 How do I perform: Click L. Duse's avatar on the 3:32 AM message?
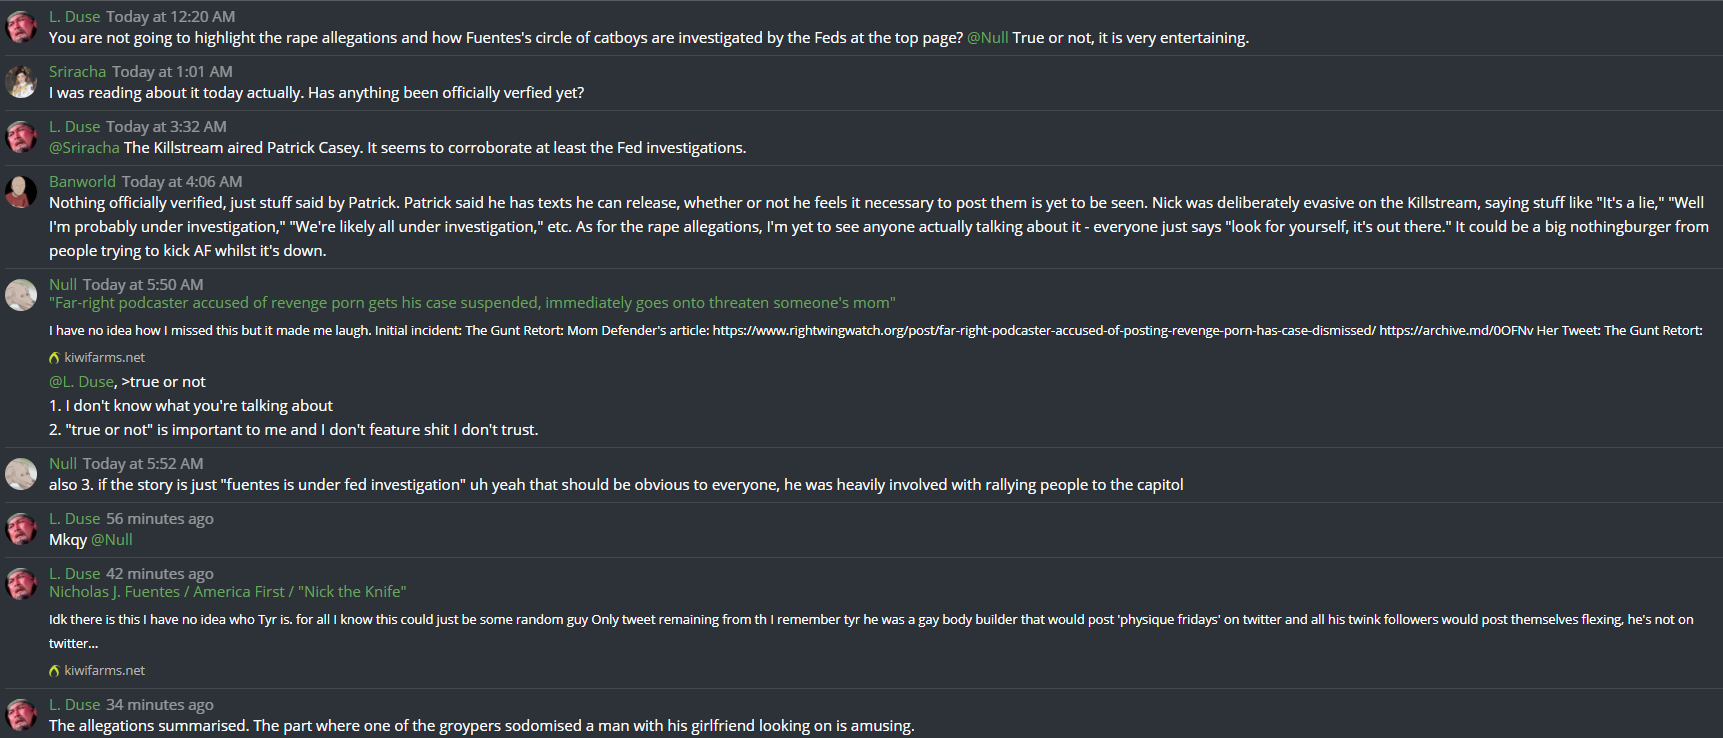(x=21, y=136)
